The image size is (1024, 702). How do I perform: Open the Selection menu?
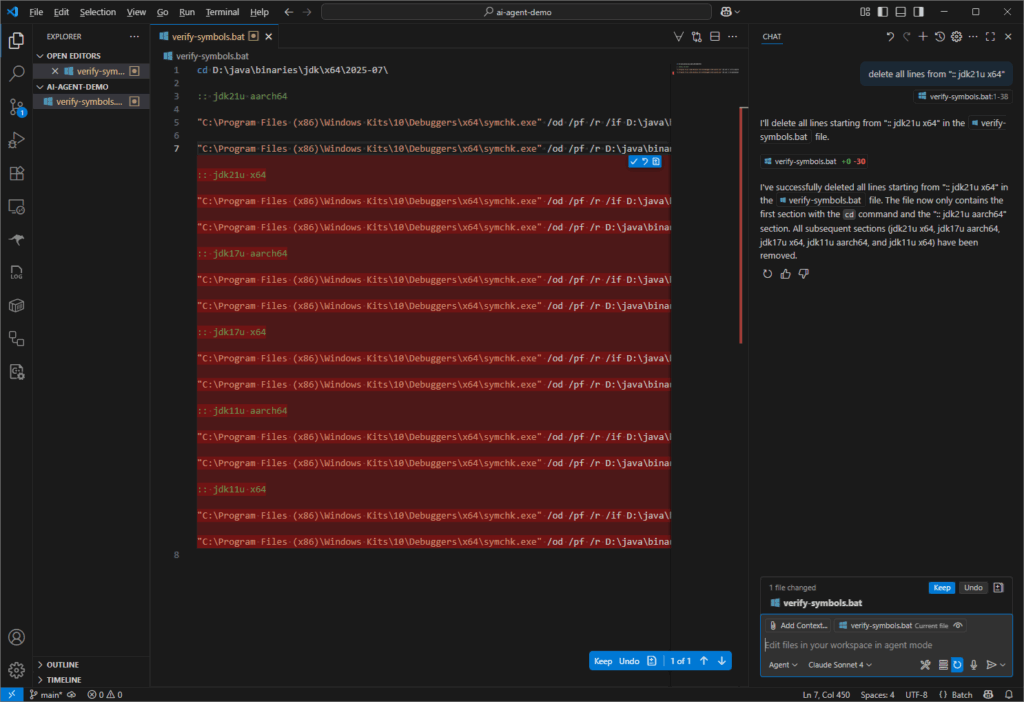click(x=98, y=12)
